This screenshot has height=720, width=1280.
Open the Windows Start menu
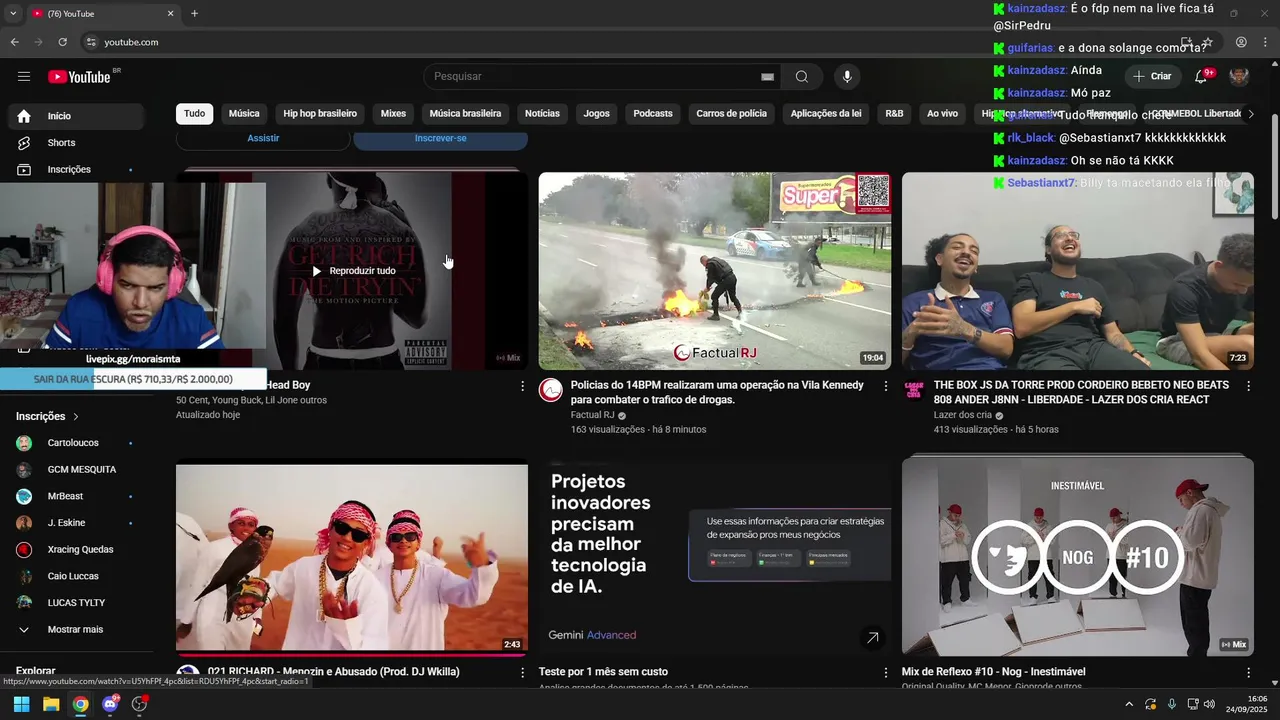(x=21, y=704)
